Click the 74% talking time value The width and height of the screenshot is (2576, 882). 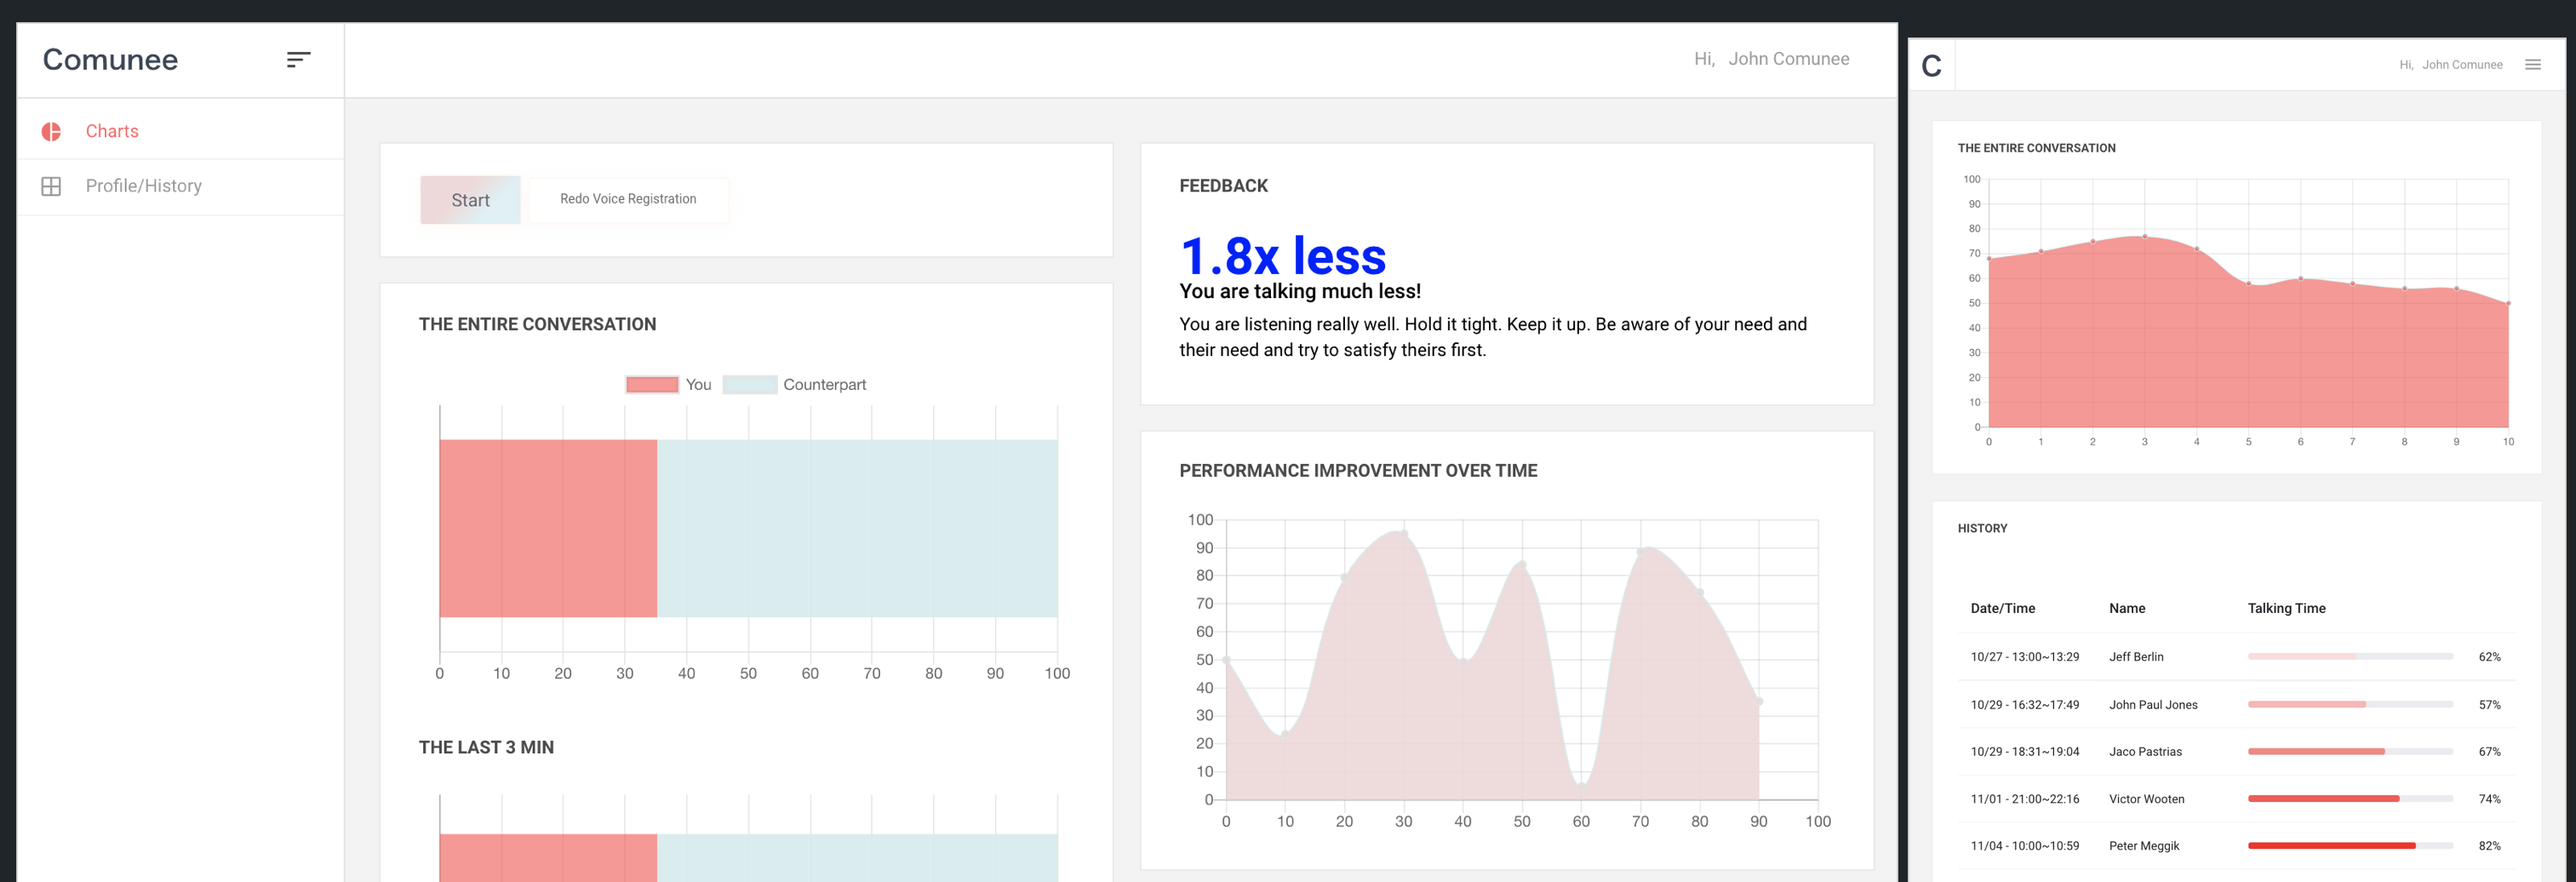tap(2489, 799)
